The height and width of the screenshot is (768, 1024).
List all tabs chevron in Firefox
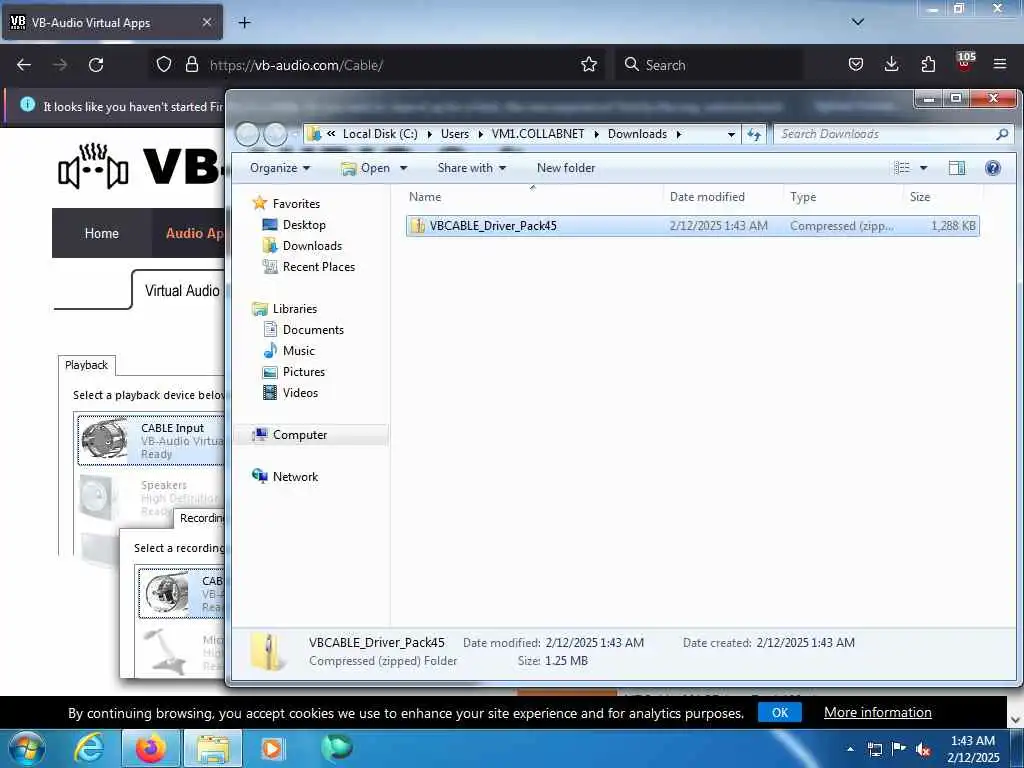pyautogui.click(x=857, y=22)
